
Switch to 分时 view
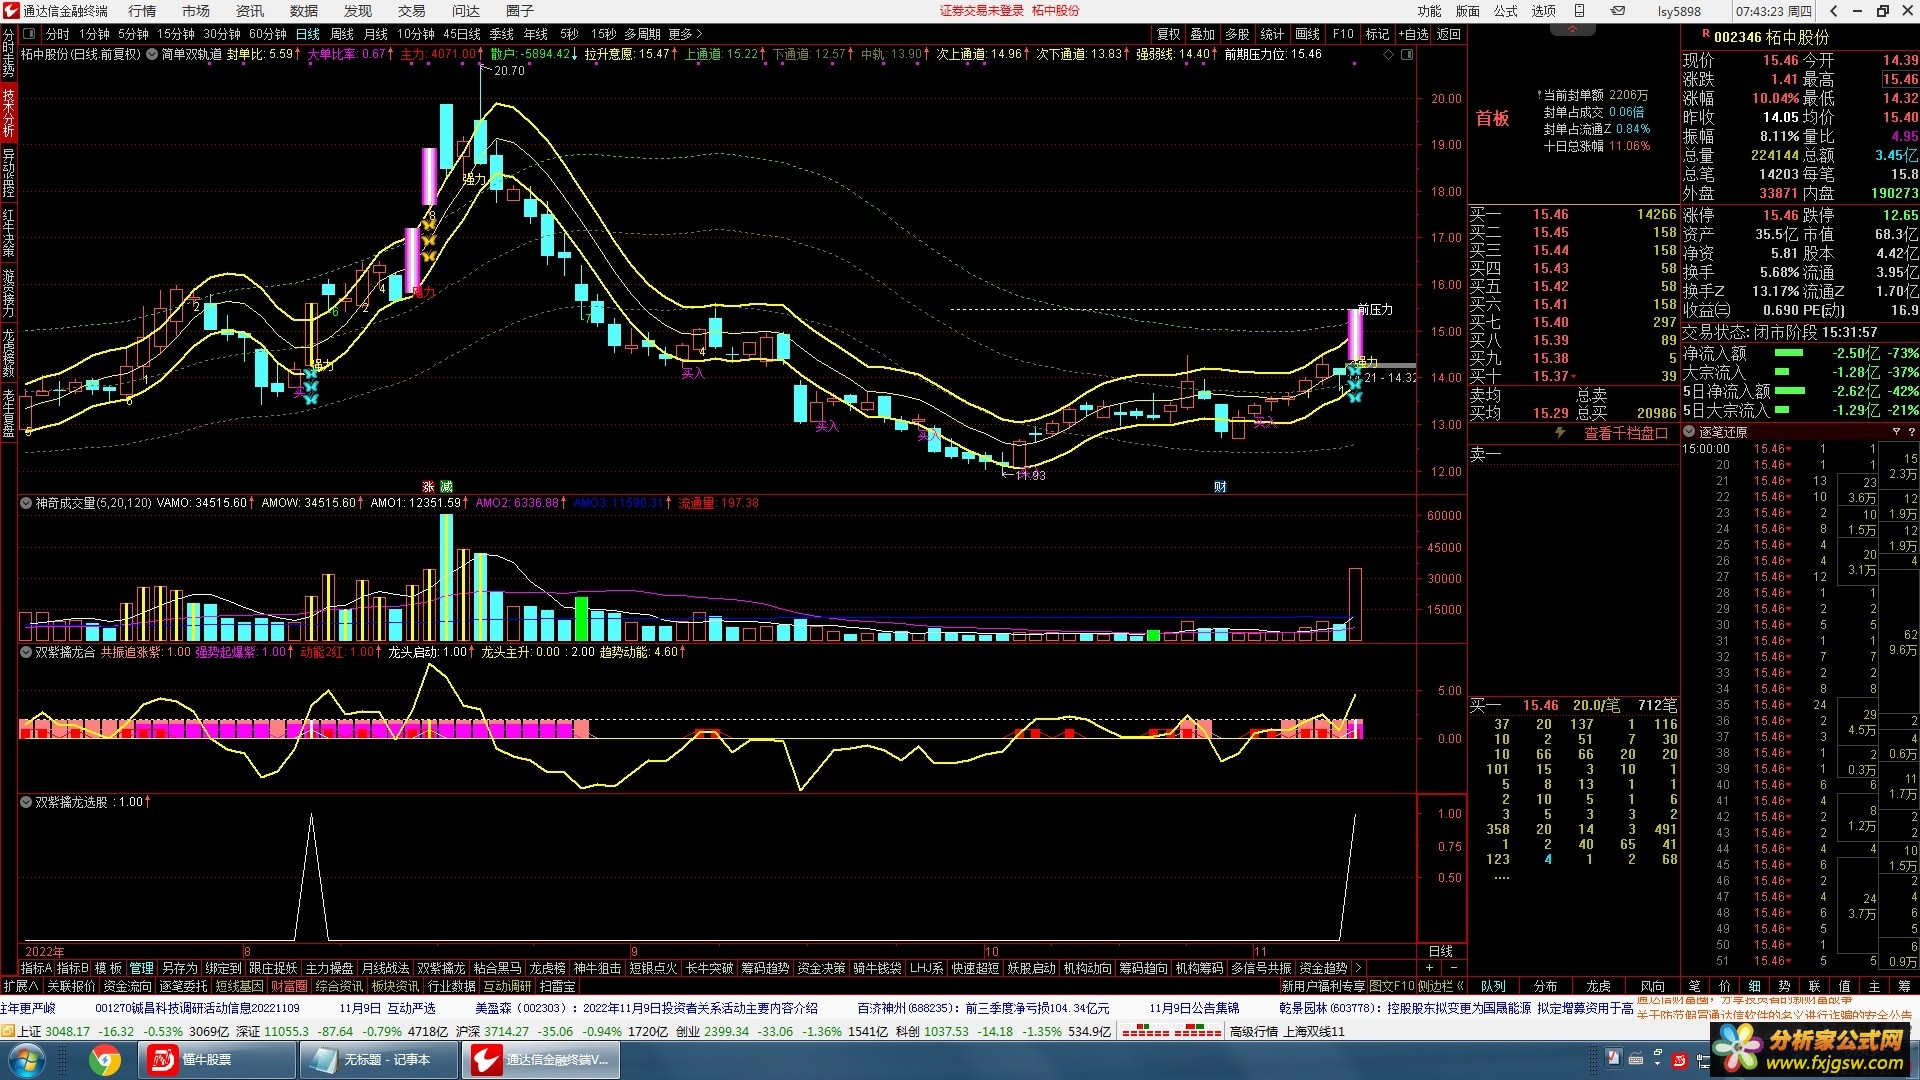[58, 34]
